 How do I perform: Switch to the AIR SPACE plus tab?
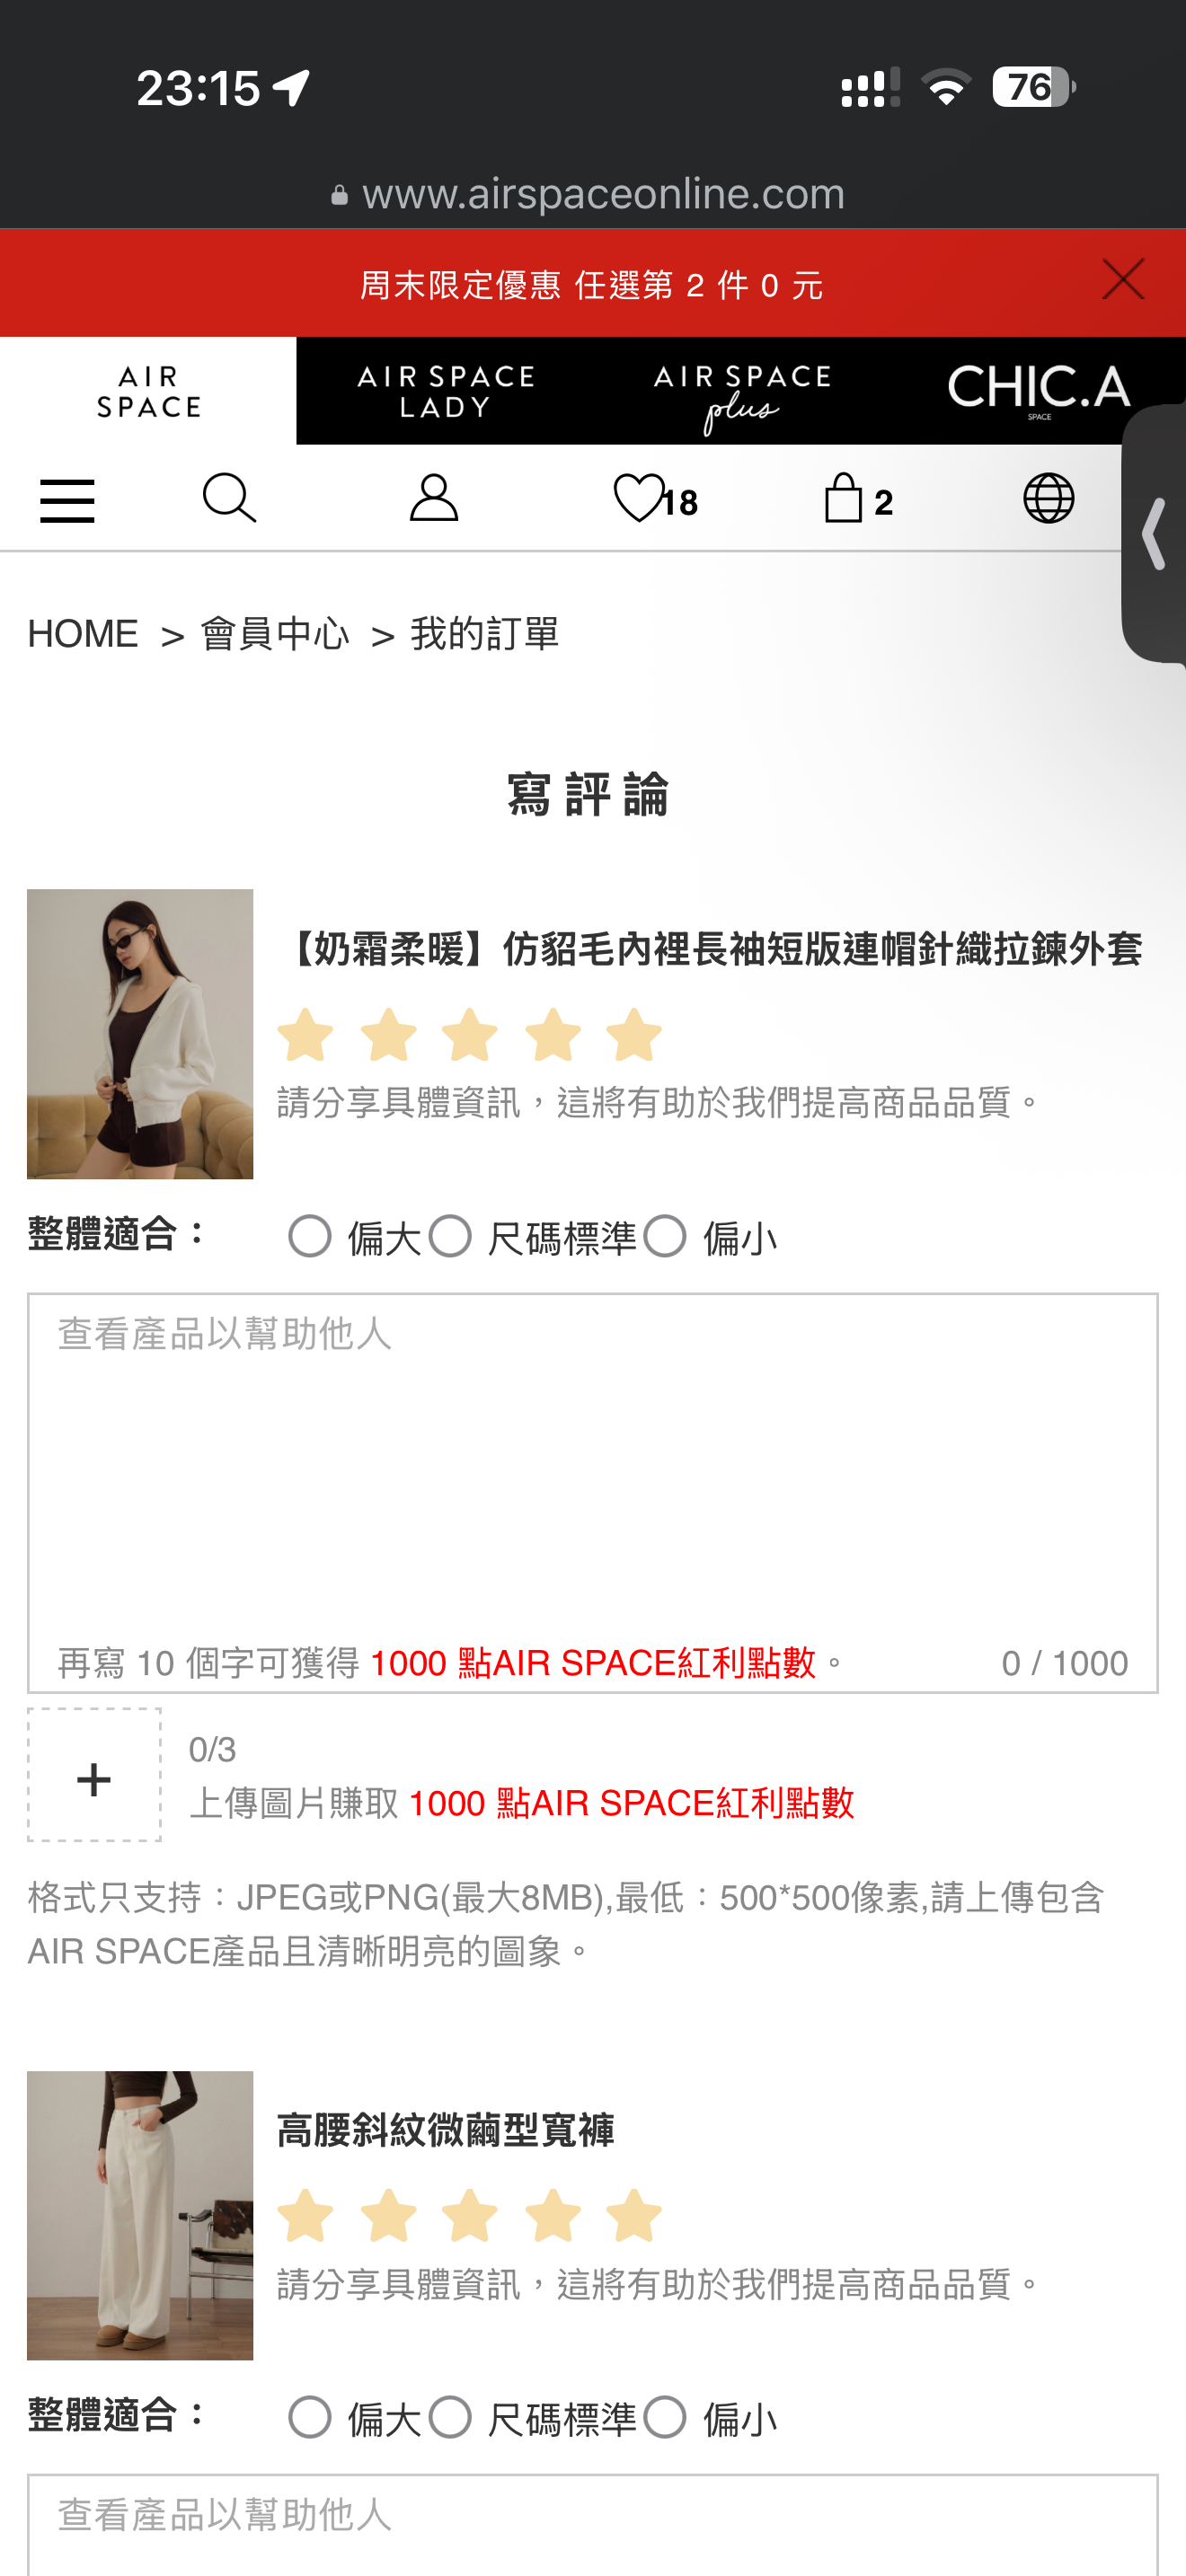[x=741, y=391]
